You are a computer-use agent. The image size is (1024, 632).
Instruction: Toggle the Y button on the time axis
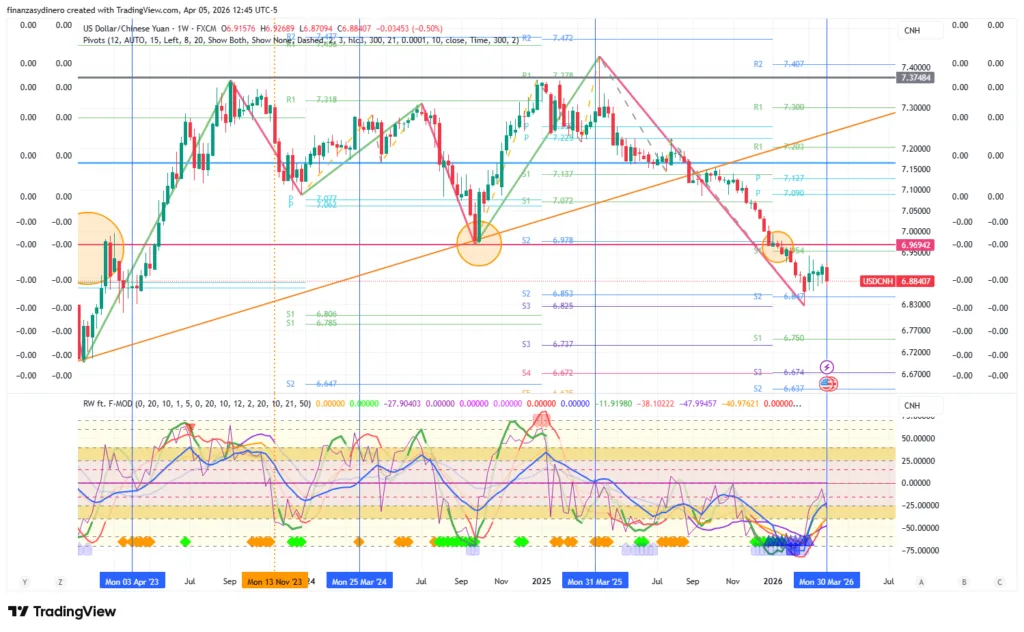click(25, 581)
